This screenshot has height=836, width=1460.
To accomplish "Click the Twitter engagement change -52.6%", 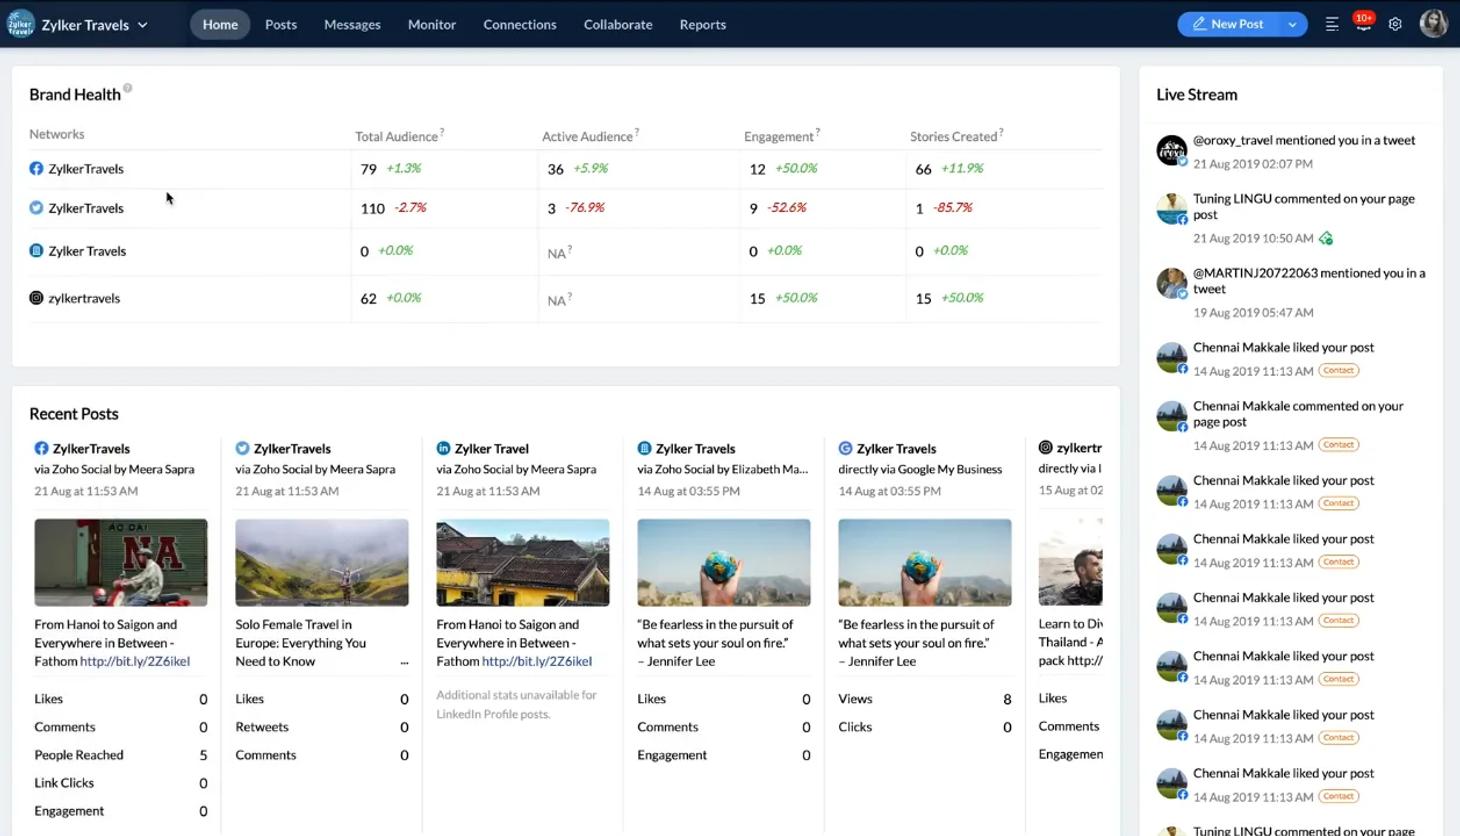I will coord(787,208).
